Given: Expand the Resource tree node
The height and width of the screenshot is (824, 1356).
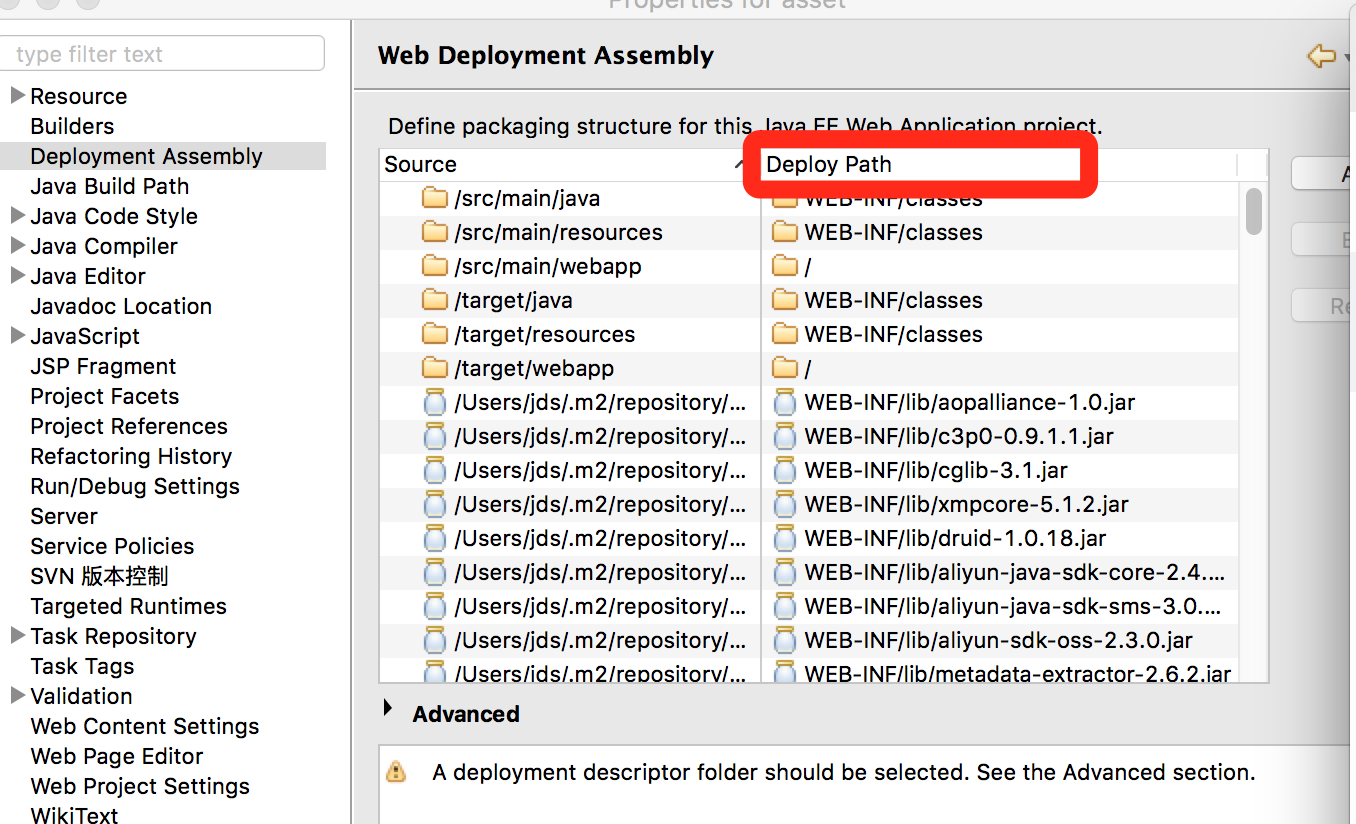Looking at the screenshot, I should (17, 96).
